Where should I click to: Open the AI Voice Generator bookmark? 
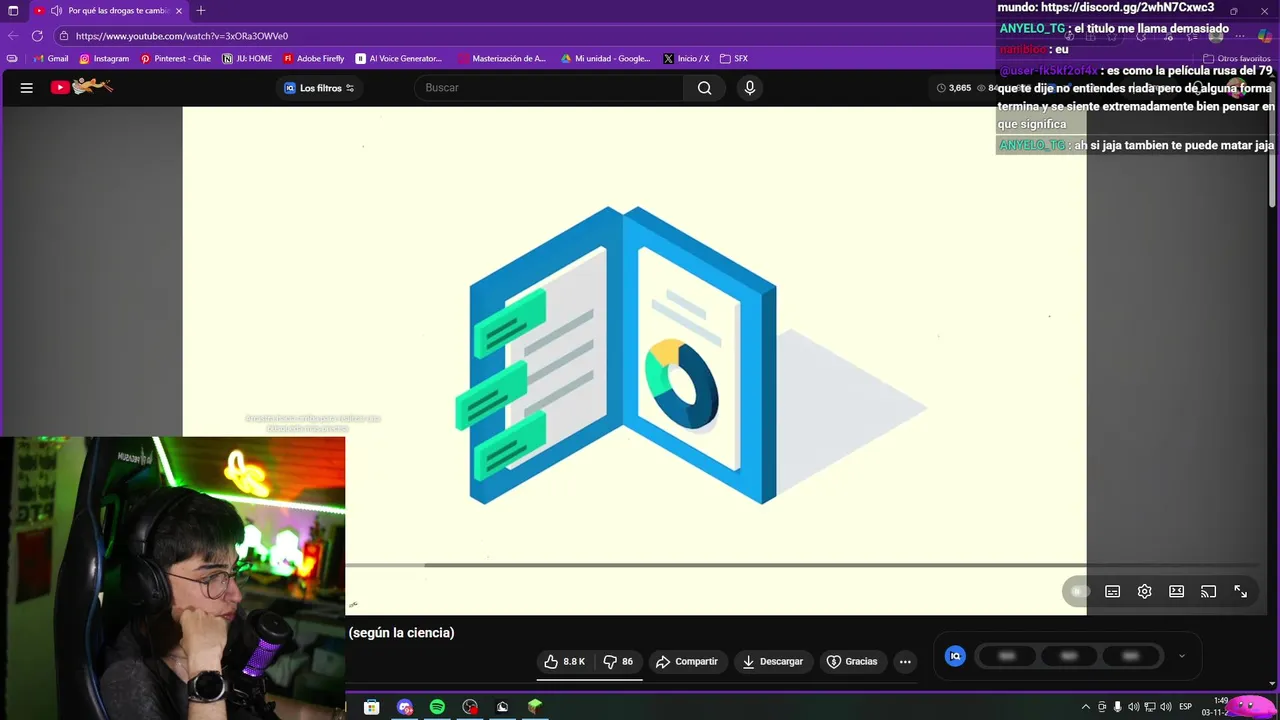click(x=398, y=58)
